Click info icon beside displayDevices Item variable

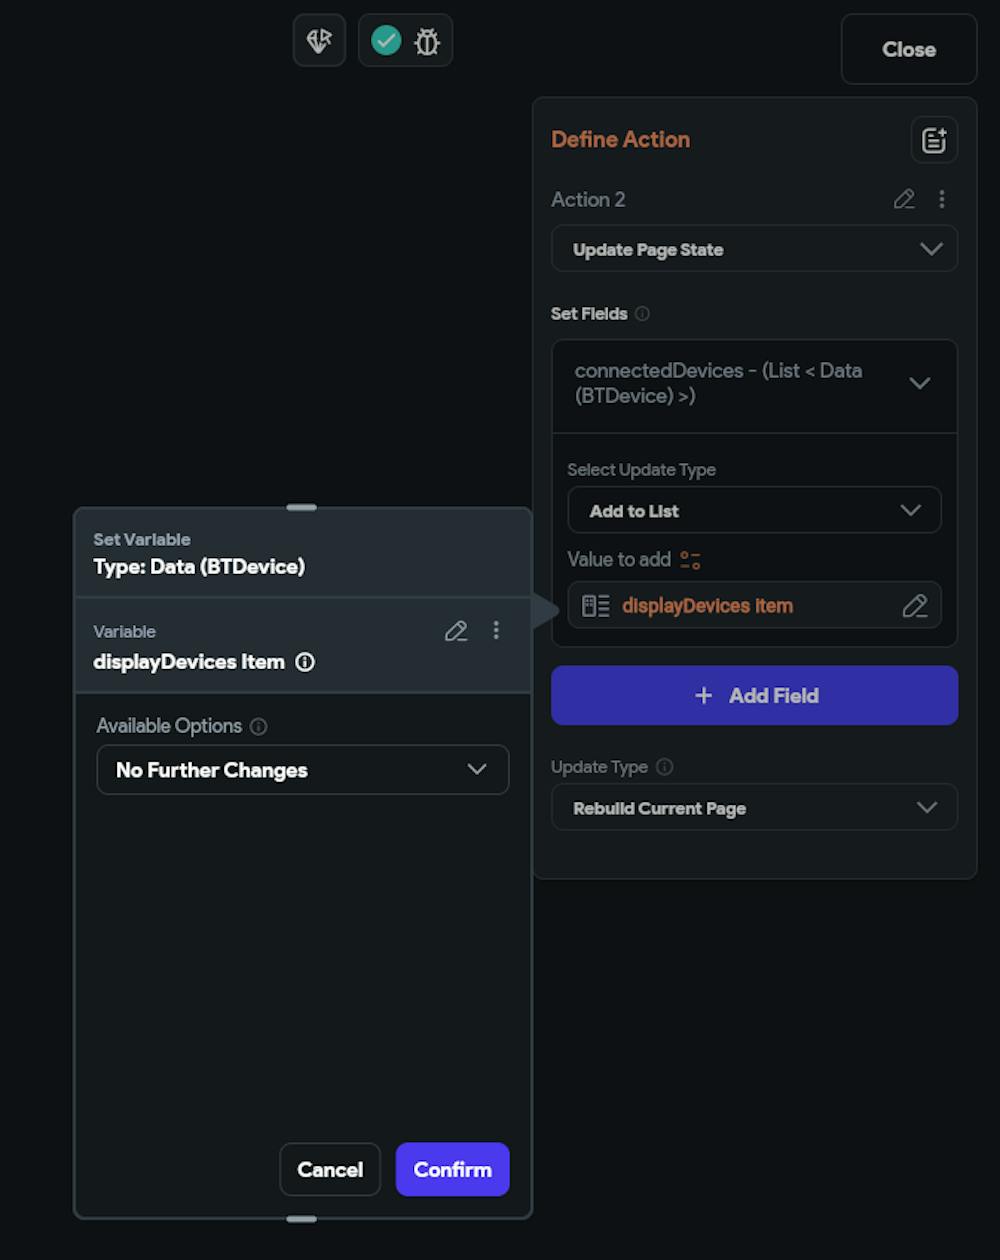point(305,662)
